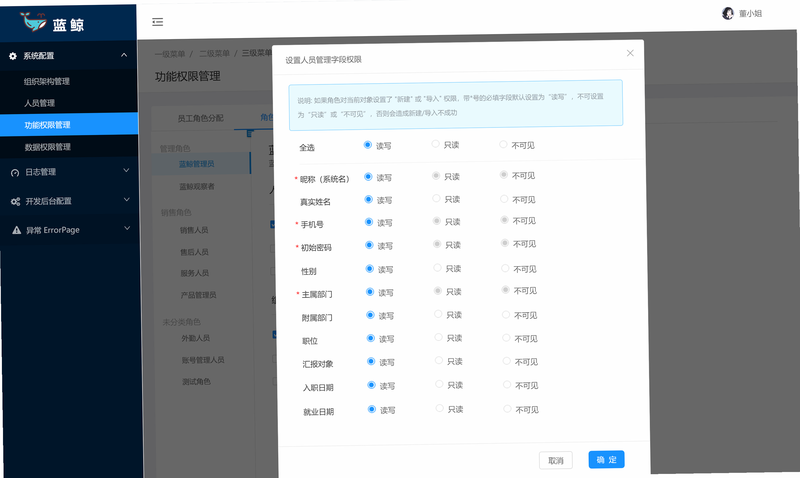Image resolution: width=800 pixels, height=478 pixels.
Task: Select 不可见 for 汇报对象
Action: [x=506, y=361]
